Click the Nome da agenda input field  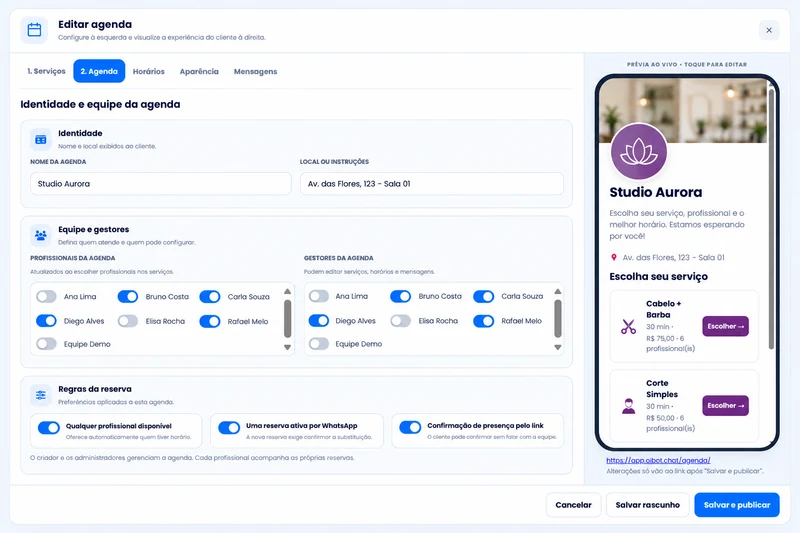161,184
